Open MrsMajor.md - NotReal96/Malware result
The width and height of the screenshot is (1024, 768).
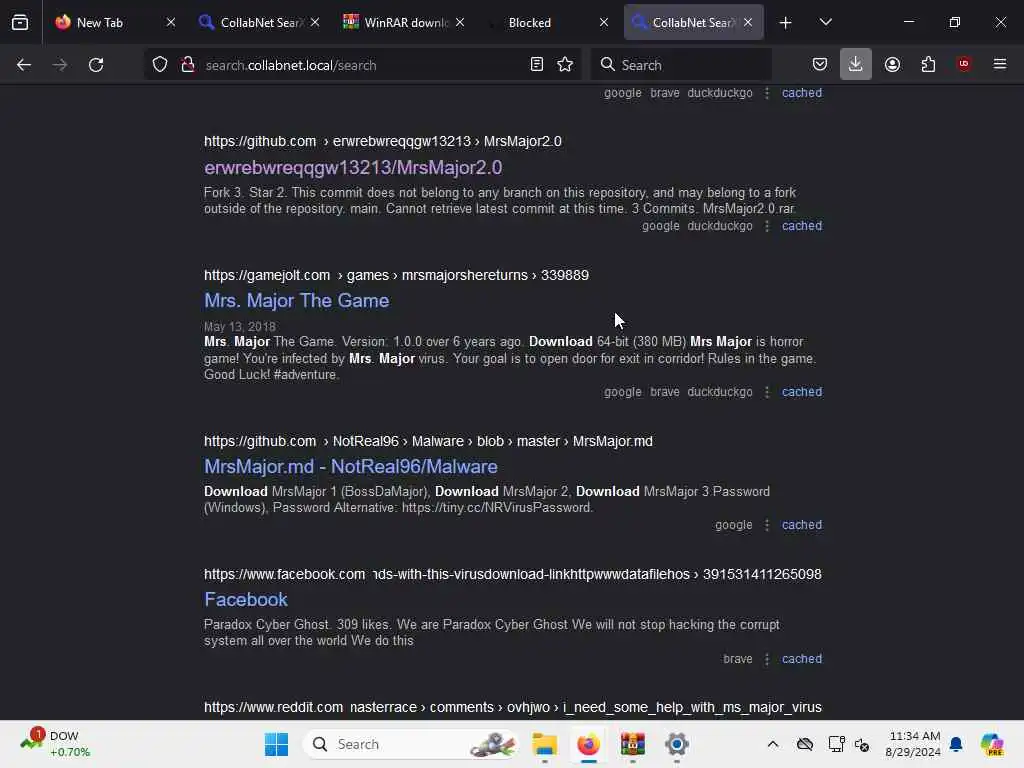point(351,466)
